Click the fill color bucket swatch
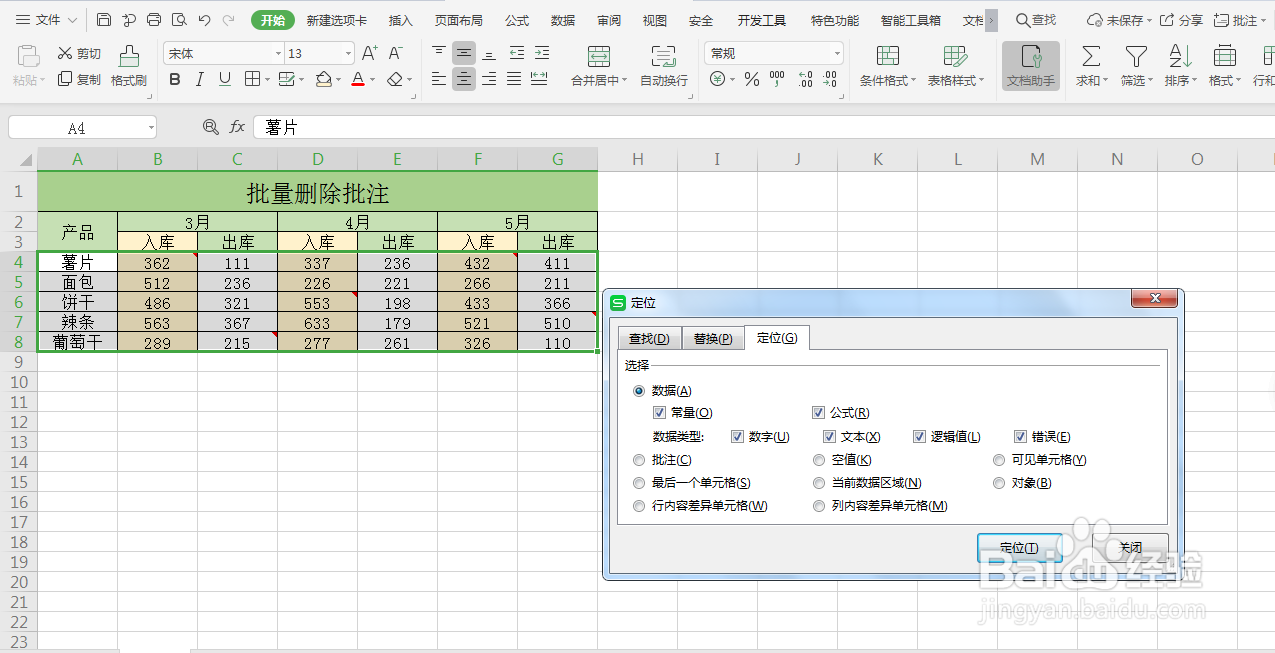Screen dimensions: 1275x653 (x=324, y=79)
